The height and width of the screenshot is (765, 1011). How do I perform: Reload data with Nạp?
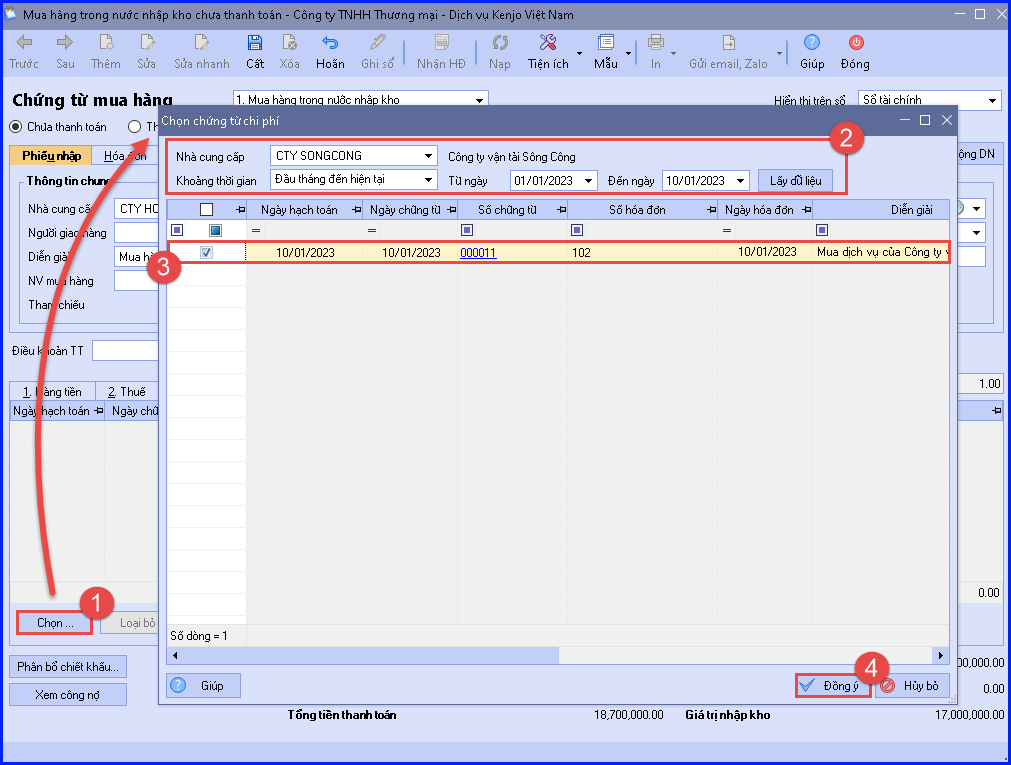click(x=500, y=52)
